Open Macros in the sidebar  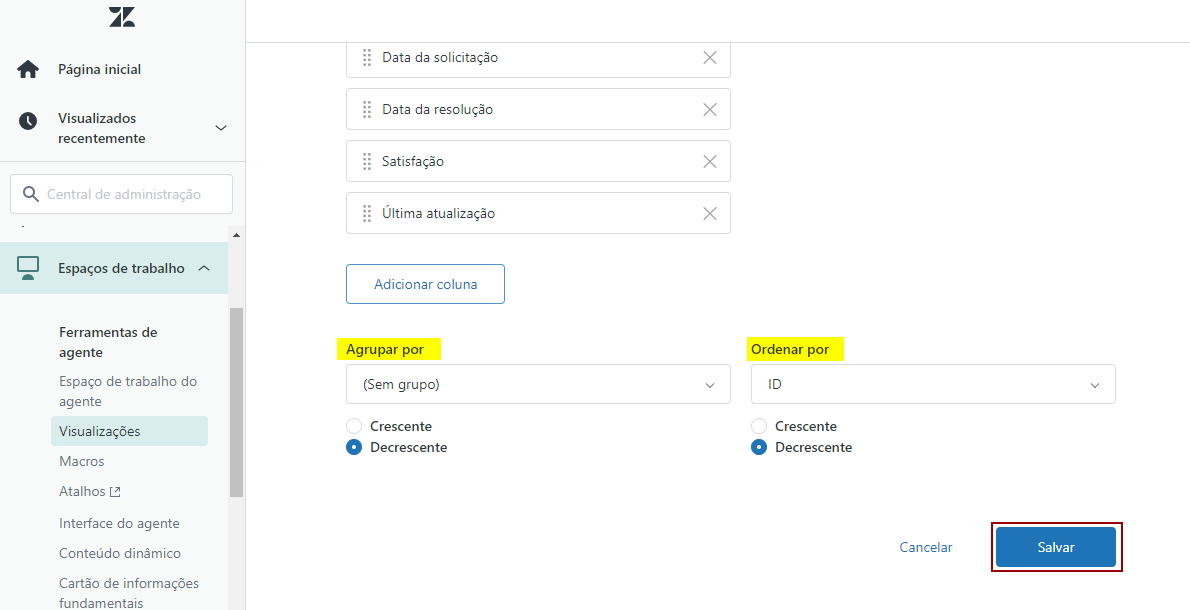[82, 462]
